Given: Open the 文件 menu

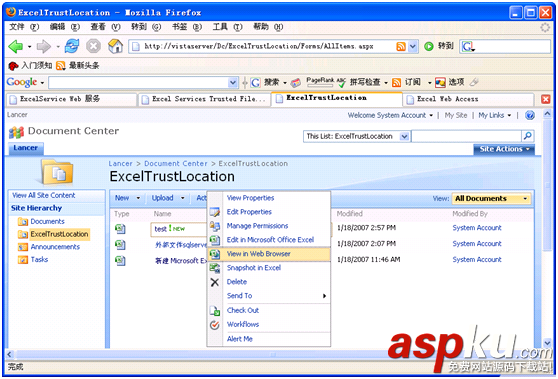Looking at the screenshot, I should 24,27.
